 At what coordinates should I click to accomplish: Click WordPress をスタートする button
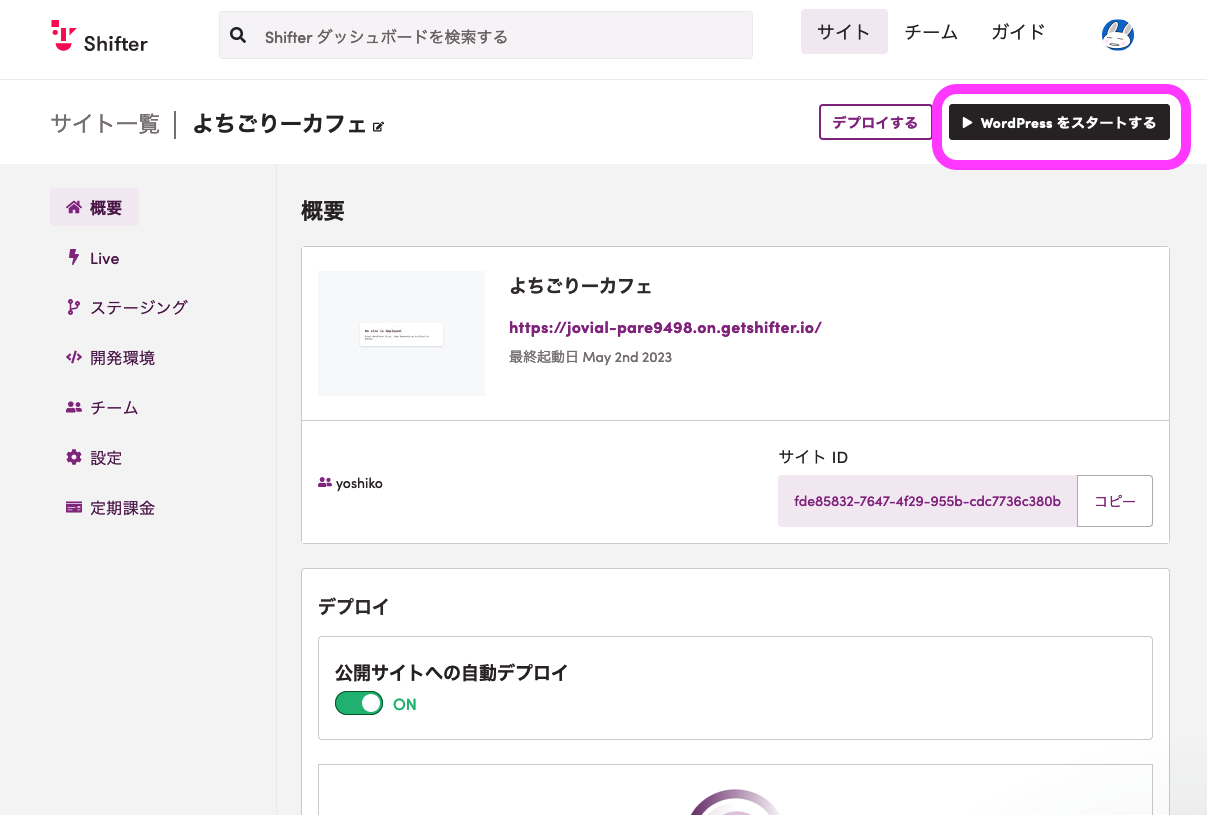1059,123
